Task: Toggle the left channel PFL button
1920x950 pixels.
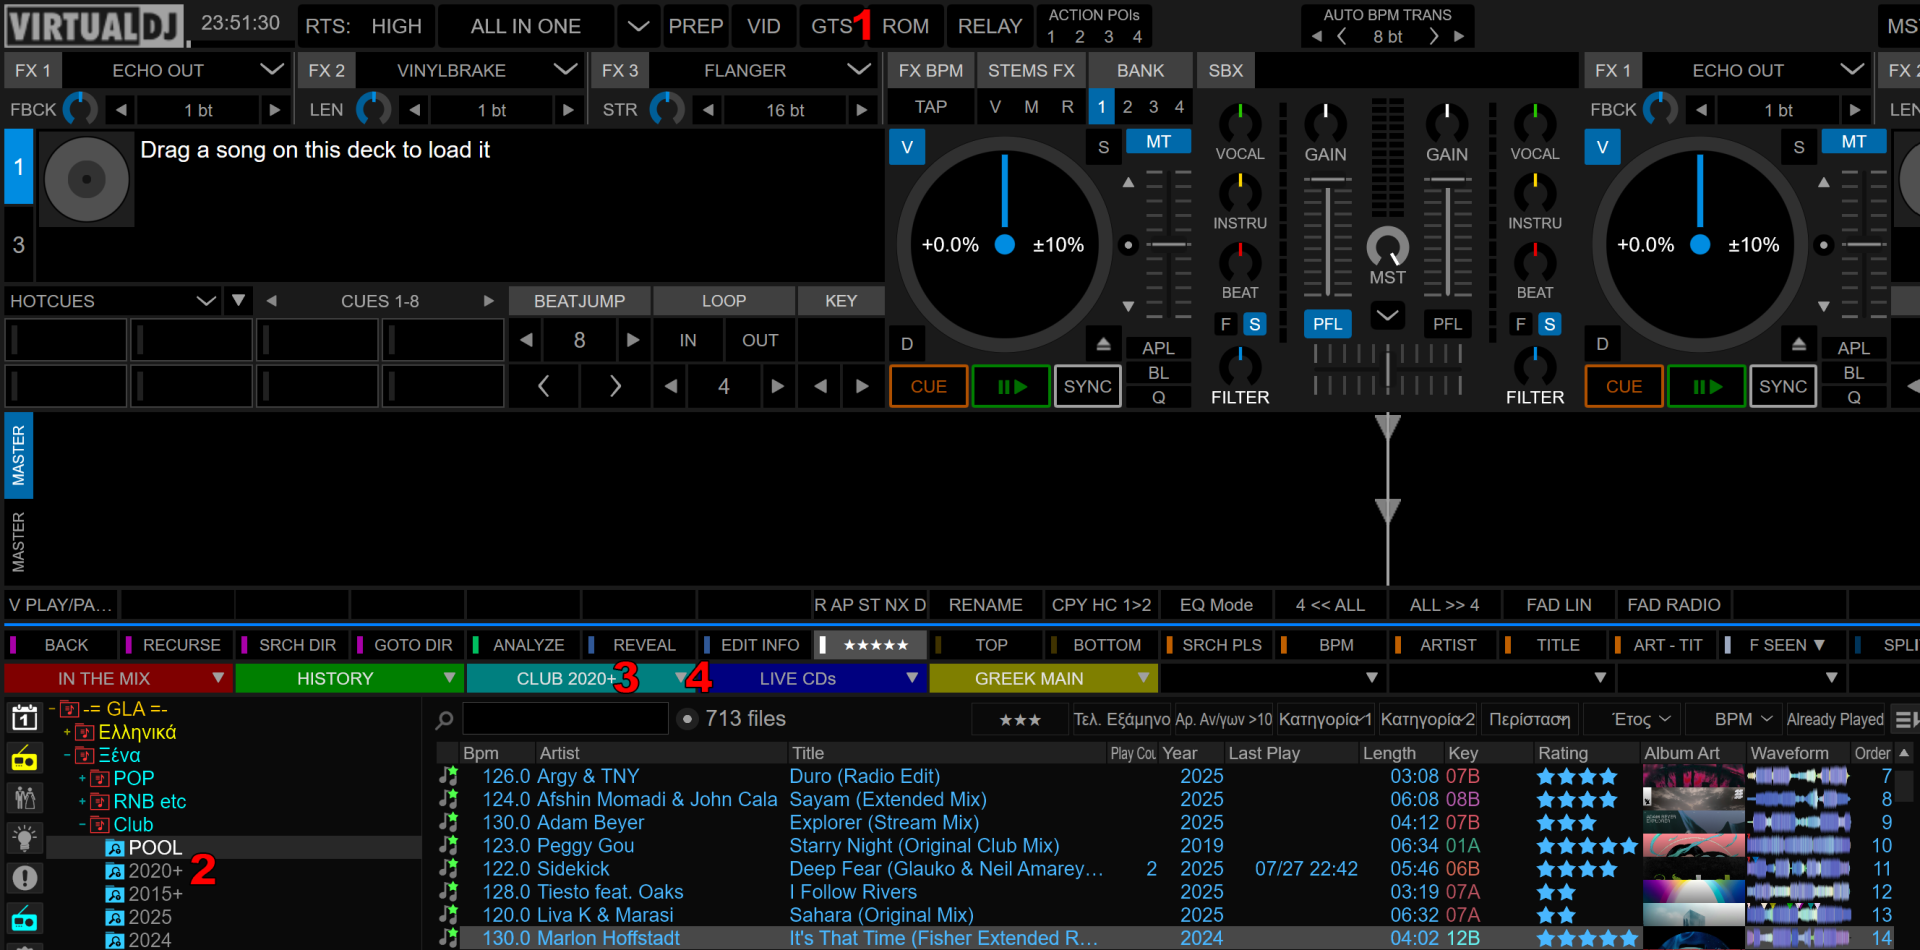Action: click(1327, 324)
